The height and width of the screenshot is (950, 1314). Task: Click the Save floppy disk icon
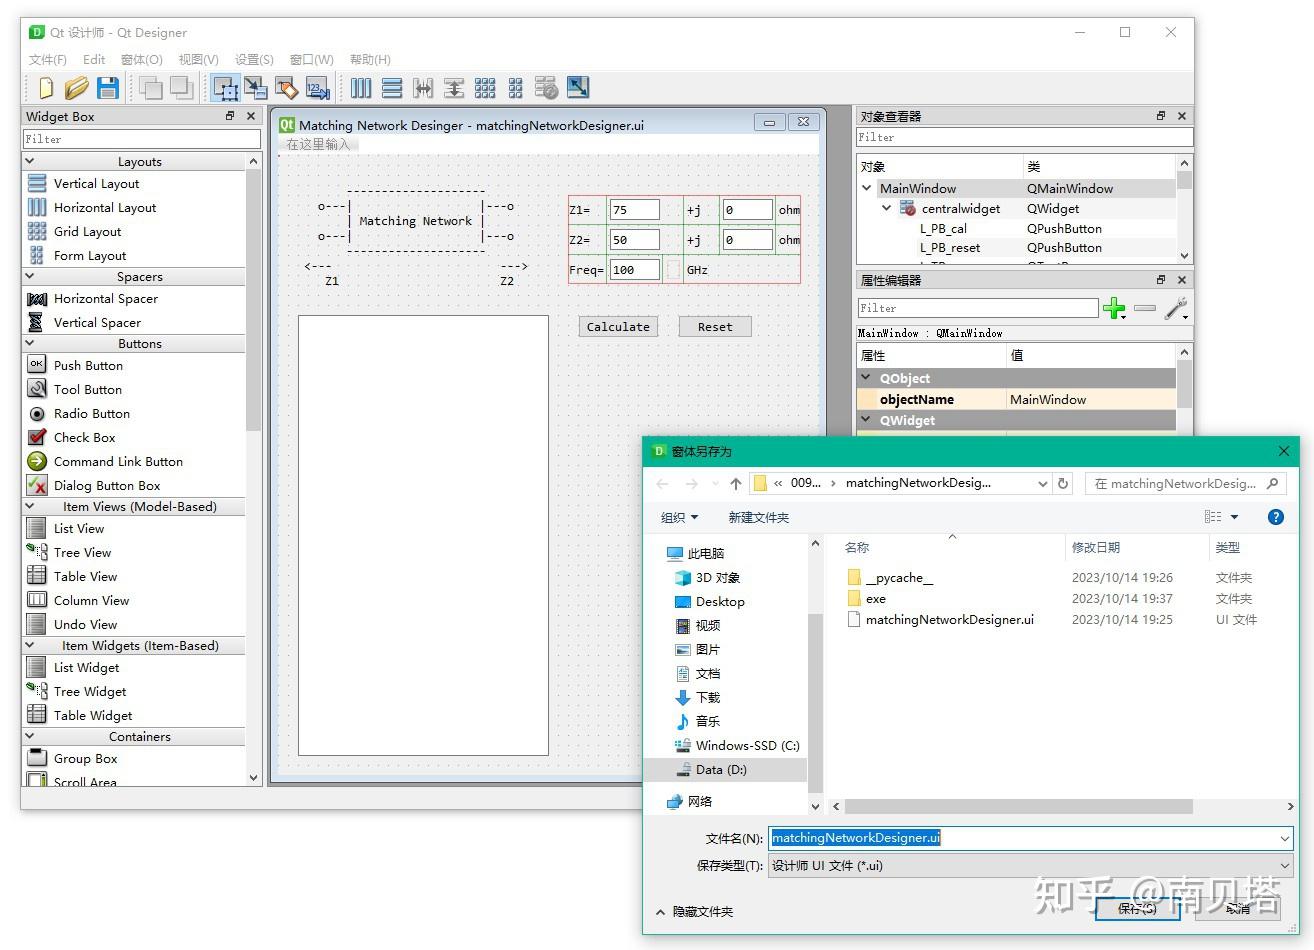[107, 88]
